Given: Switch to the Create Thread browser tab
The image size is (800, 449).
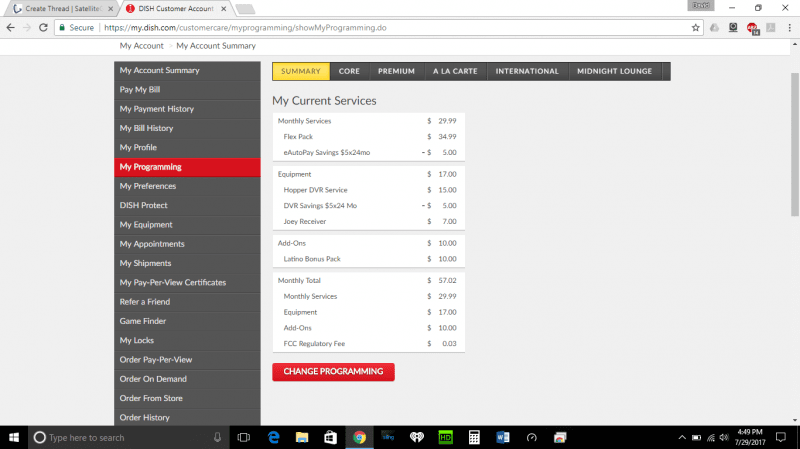Looking at the screenshot, I should tap(60, 7).
